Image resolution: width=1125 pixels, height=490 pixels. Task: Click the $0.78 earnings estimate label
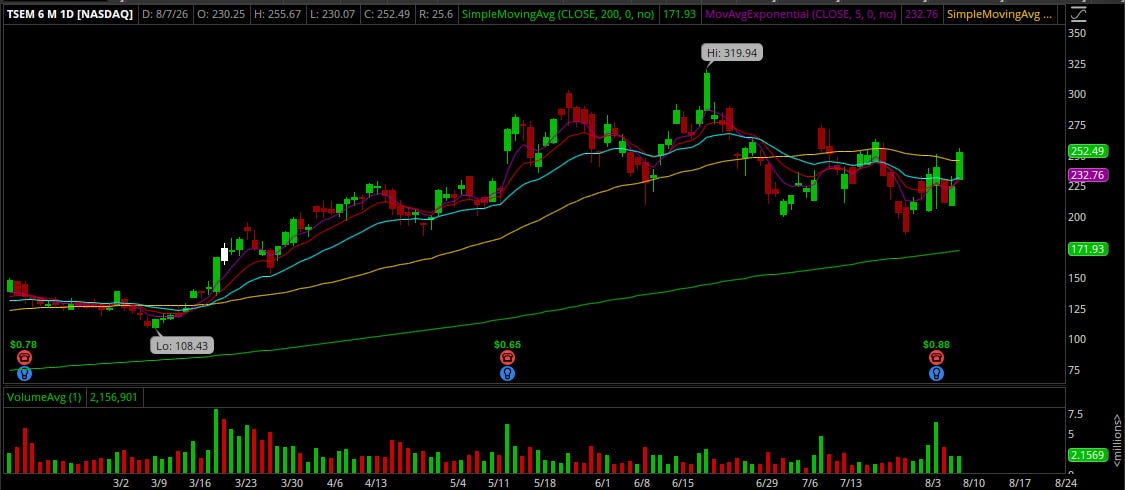pyautogui.click(x=24, y=344)
